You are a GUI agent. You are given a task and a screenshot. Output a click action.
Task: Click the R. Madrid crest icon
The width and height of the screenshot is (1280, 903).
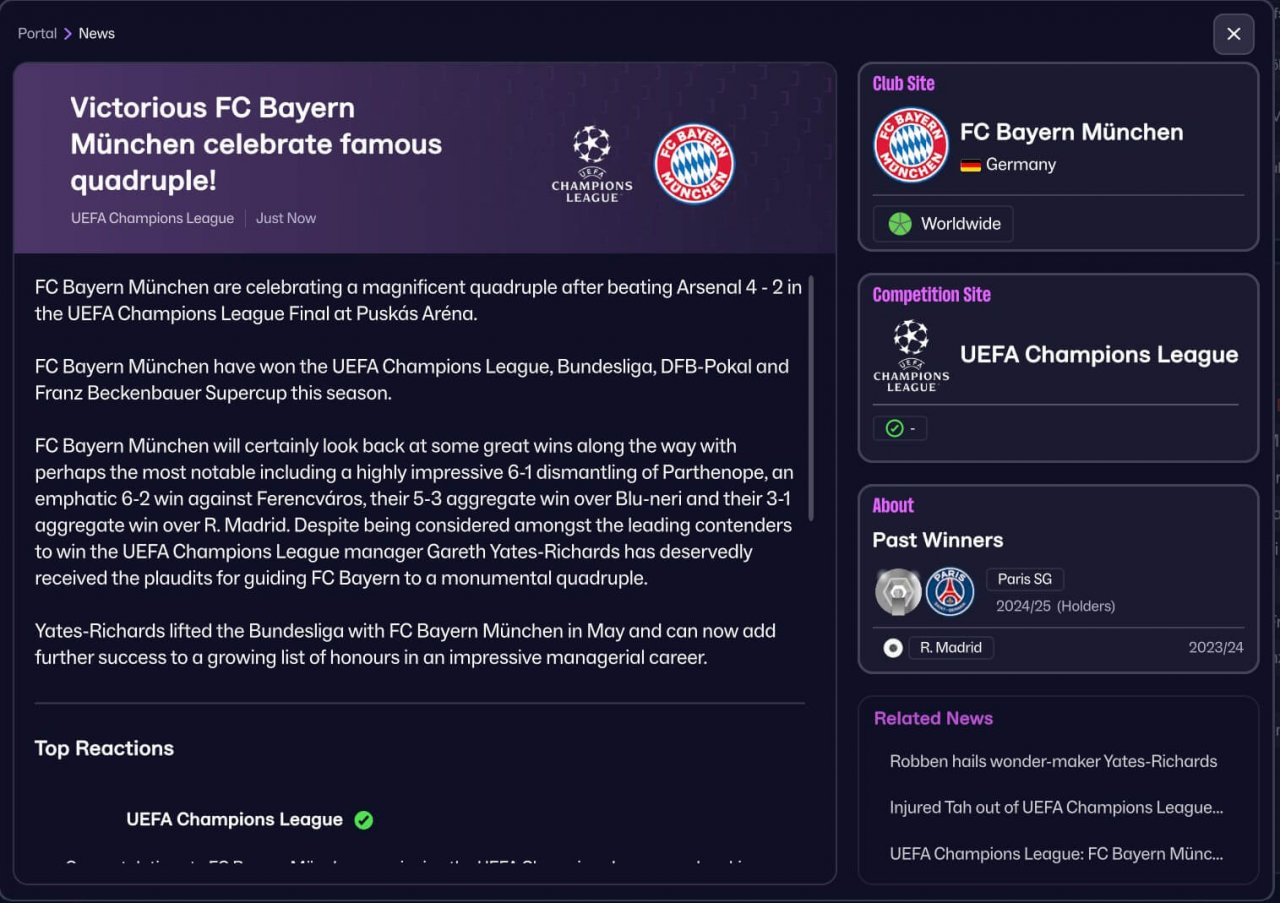point(893,648)
